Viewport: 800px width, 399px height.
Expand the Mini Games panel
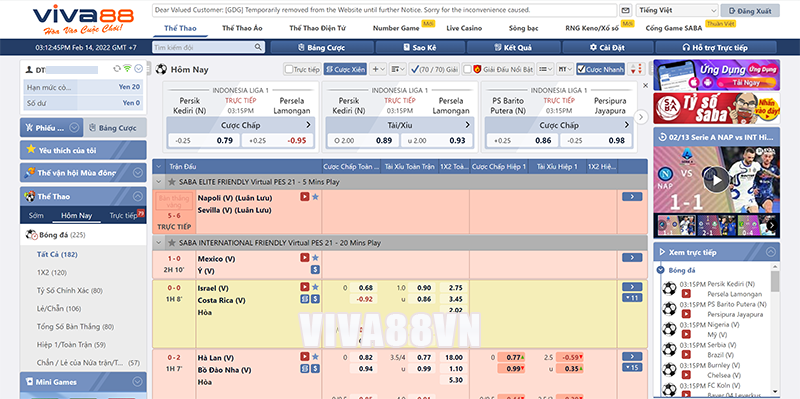pyautogui.click(x=138, y=382)
